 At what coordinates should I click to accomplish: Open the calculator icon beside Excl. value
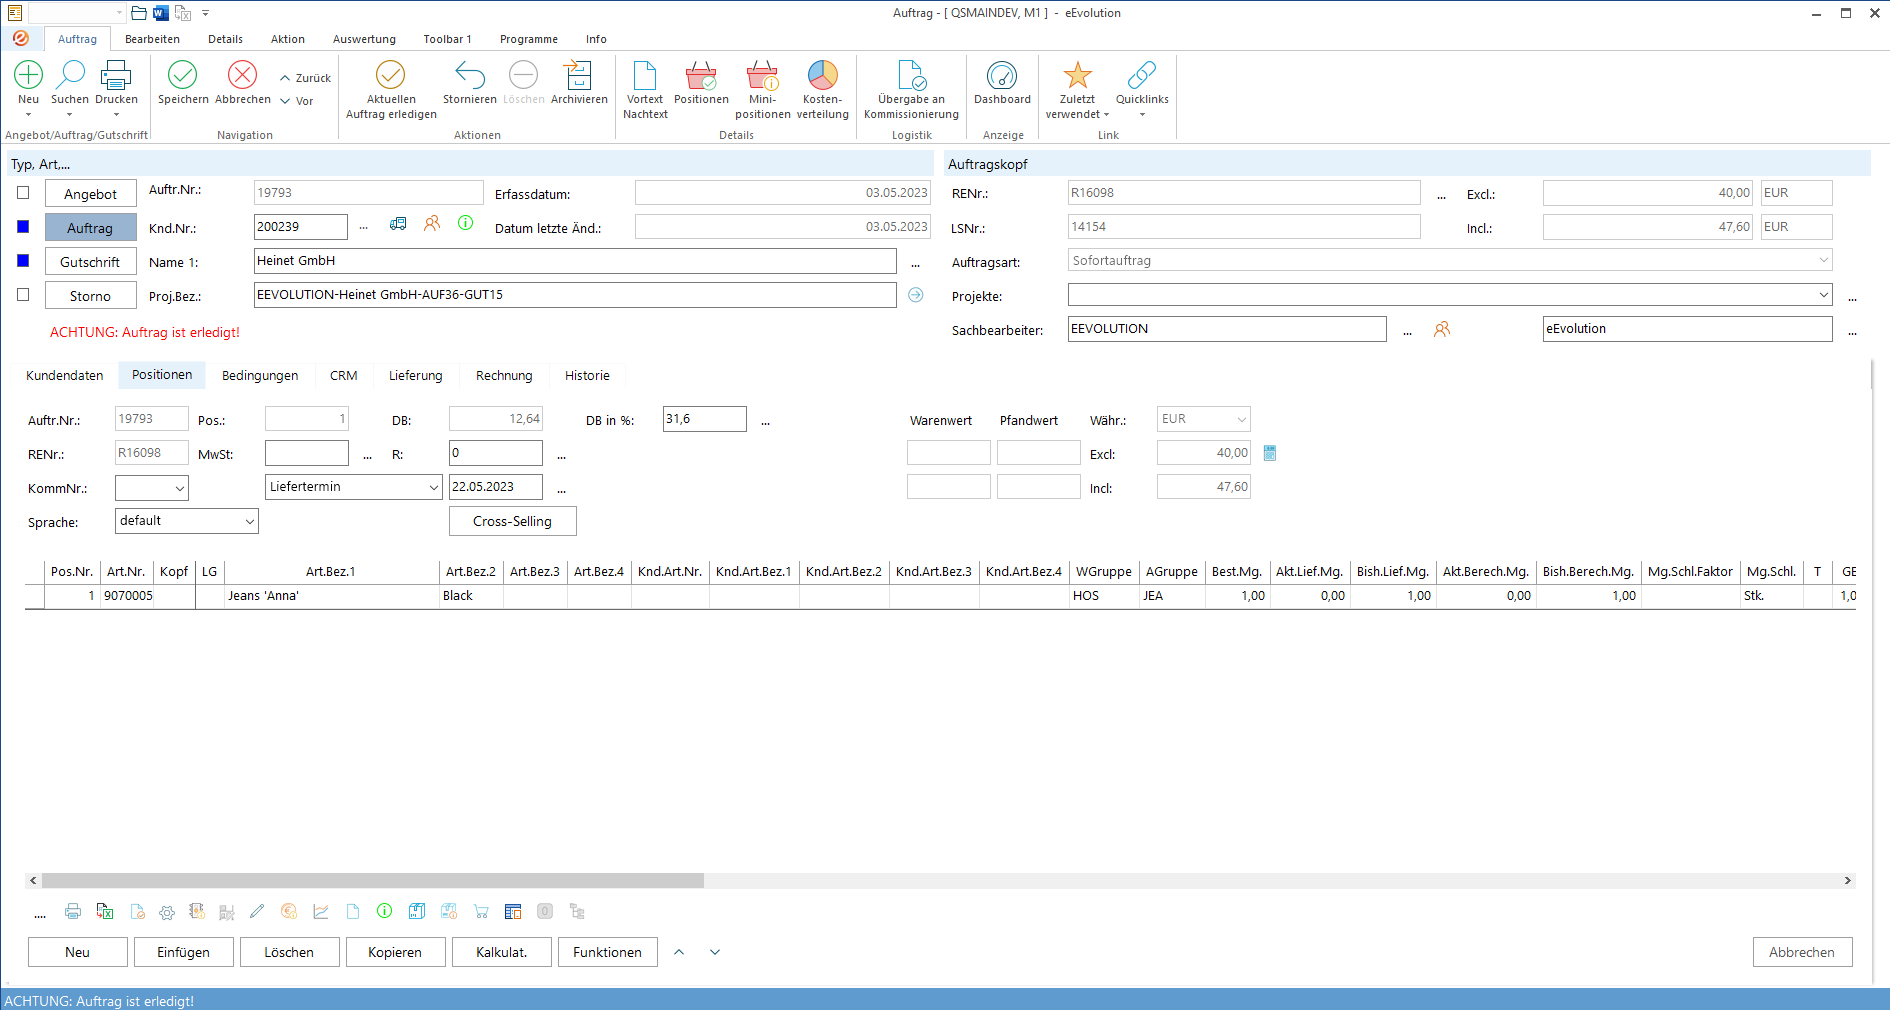(x=1270, y=453)
